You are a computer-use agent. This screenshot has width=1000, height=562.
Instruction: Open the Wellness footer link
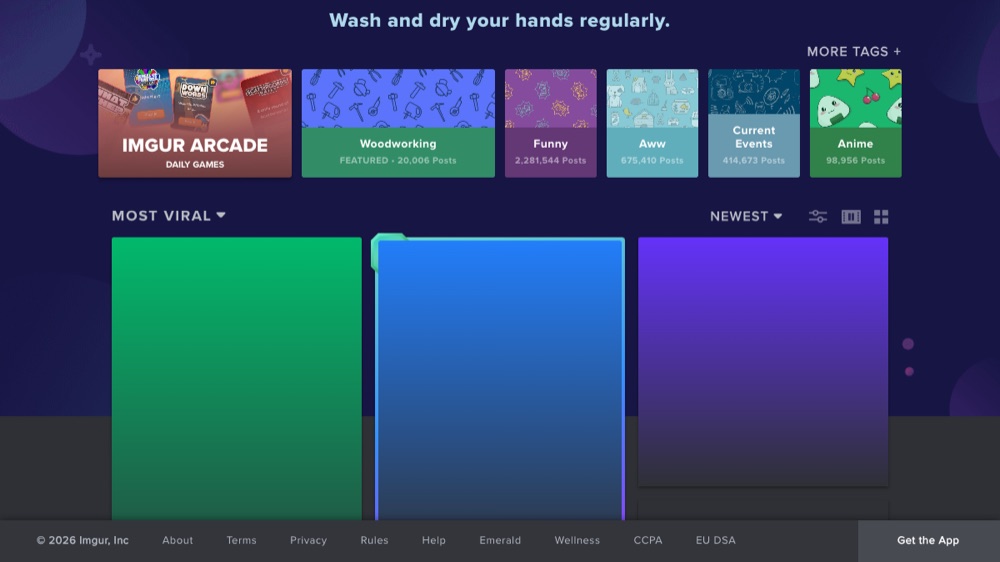tap(577, 540)
